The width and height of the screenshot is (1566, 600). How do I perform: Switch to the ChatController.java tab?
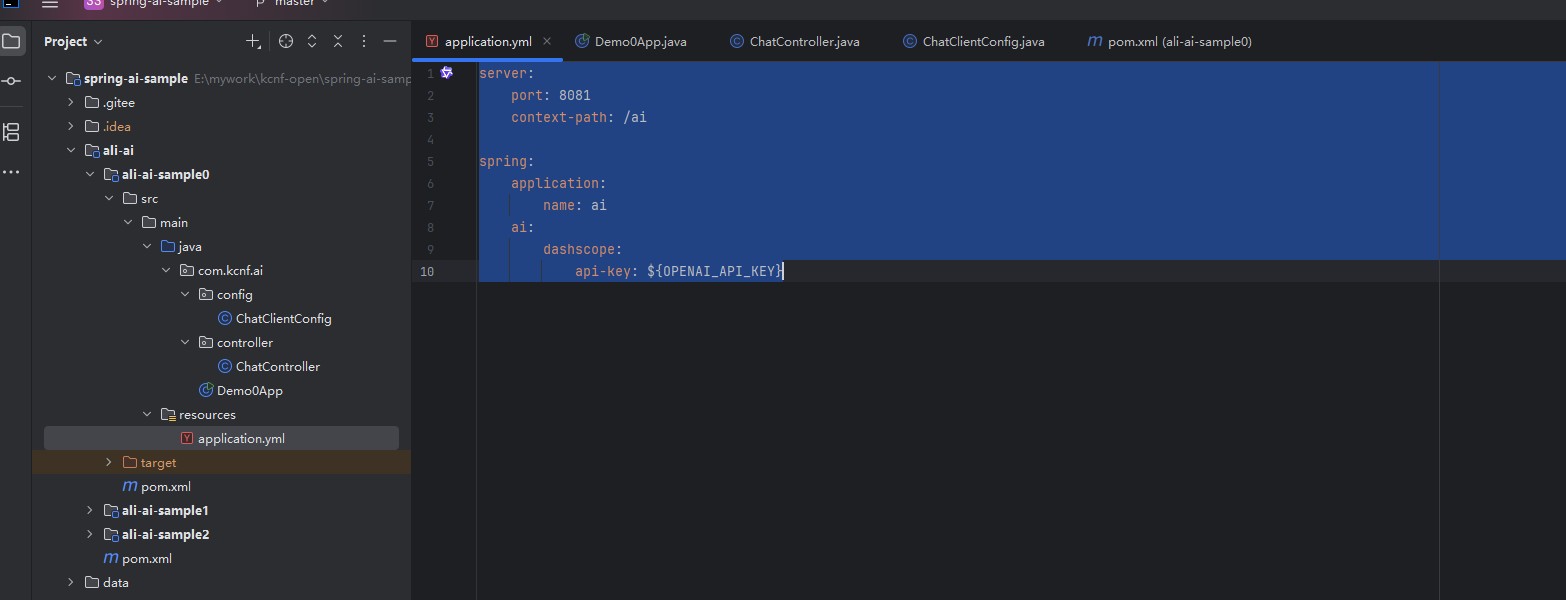(x=803, y=41)
